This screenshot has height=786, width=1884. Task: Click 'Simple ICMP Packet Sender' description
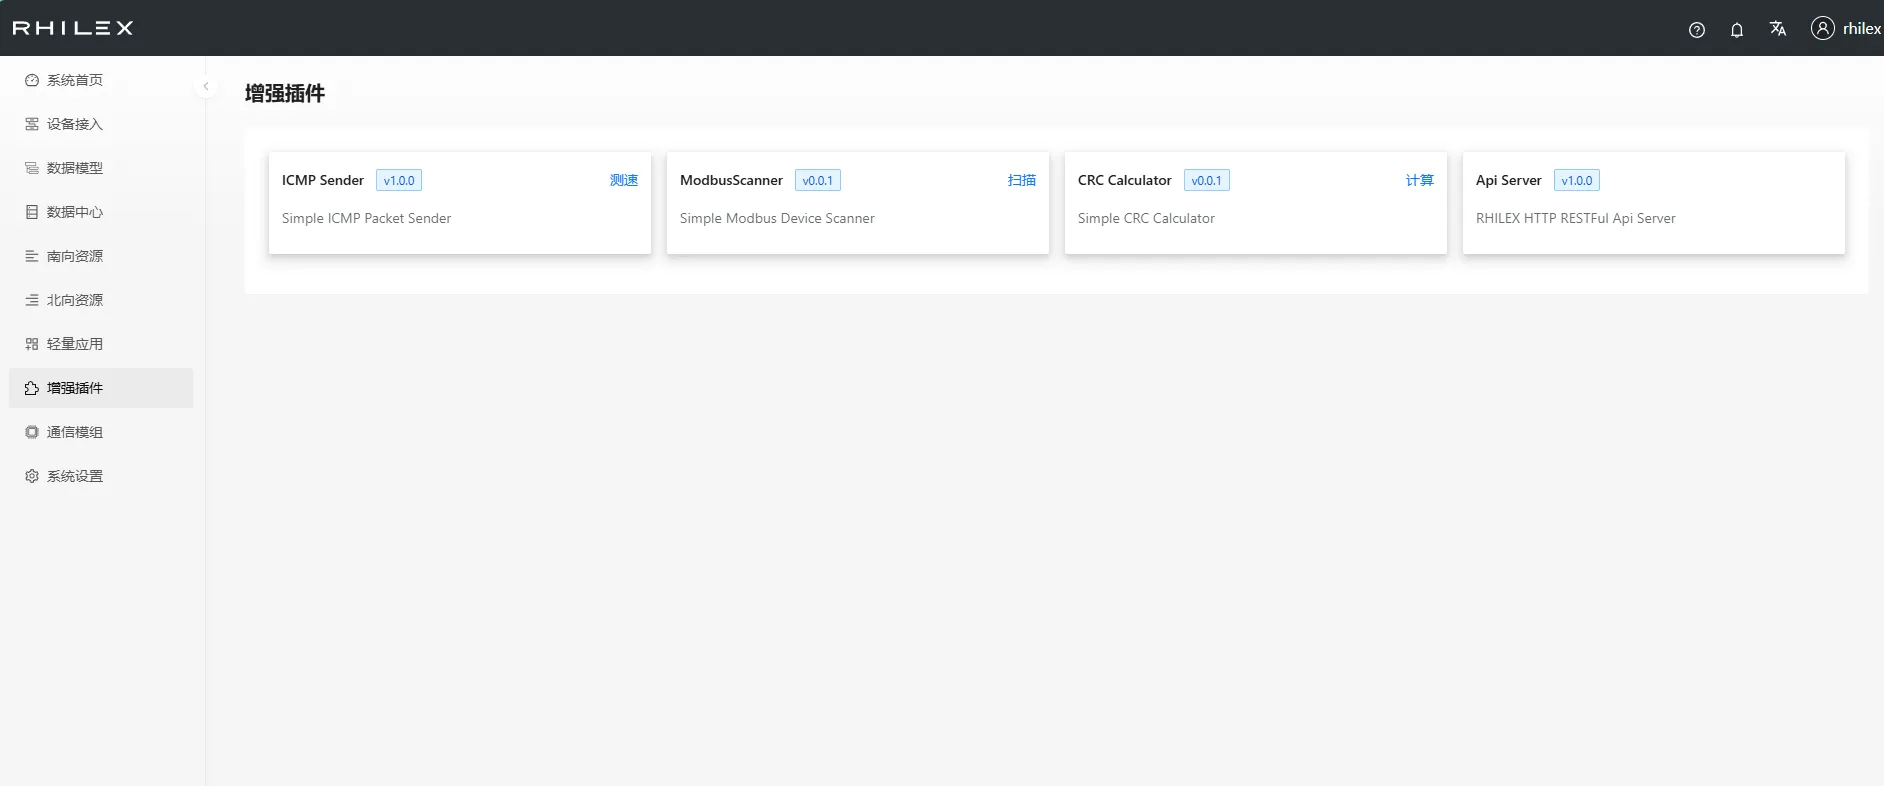(366, 218)
